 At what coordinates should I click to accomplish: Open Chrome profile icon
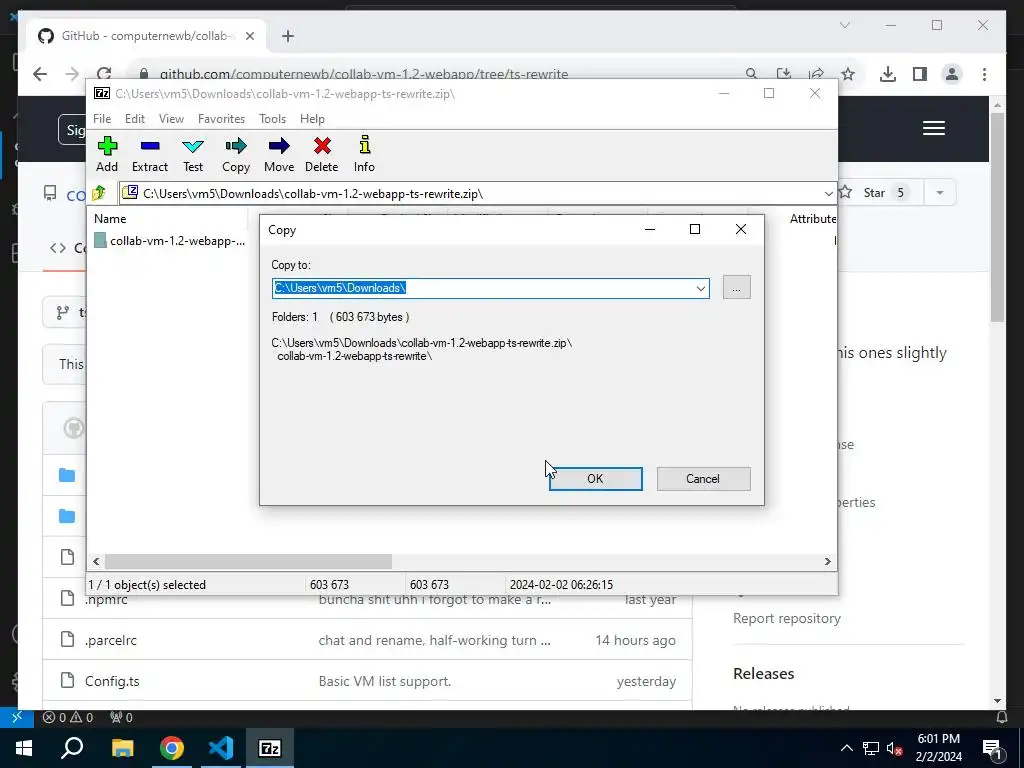pos(952,74)
